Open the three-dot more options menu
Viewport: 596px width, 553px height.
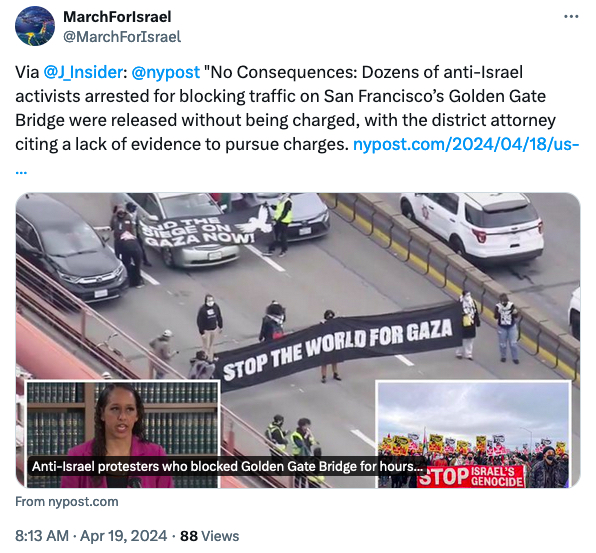coord(571,17)
